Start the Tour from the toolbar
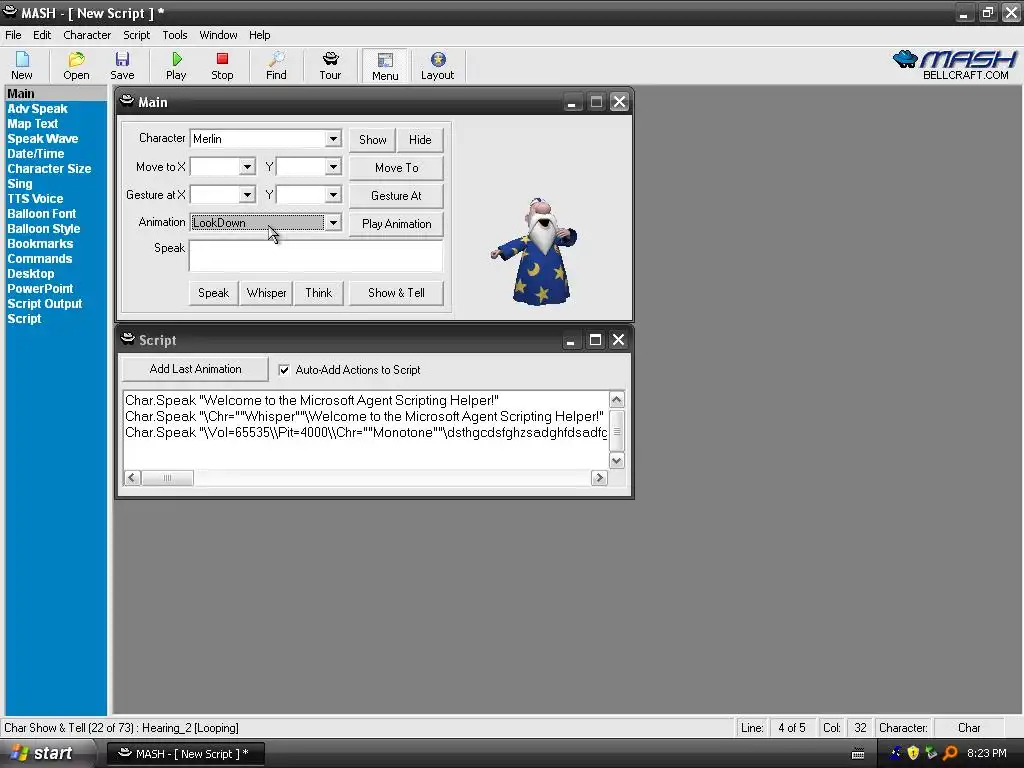This screenshot has width=1024, height=768. point(330,65)
